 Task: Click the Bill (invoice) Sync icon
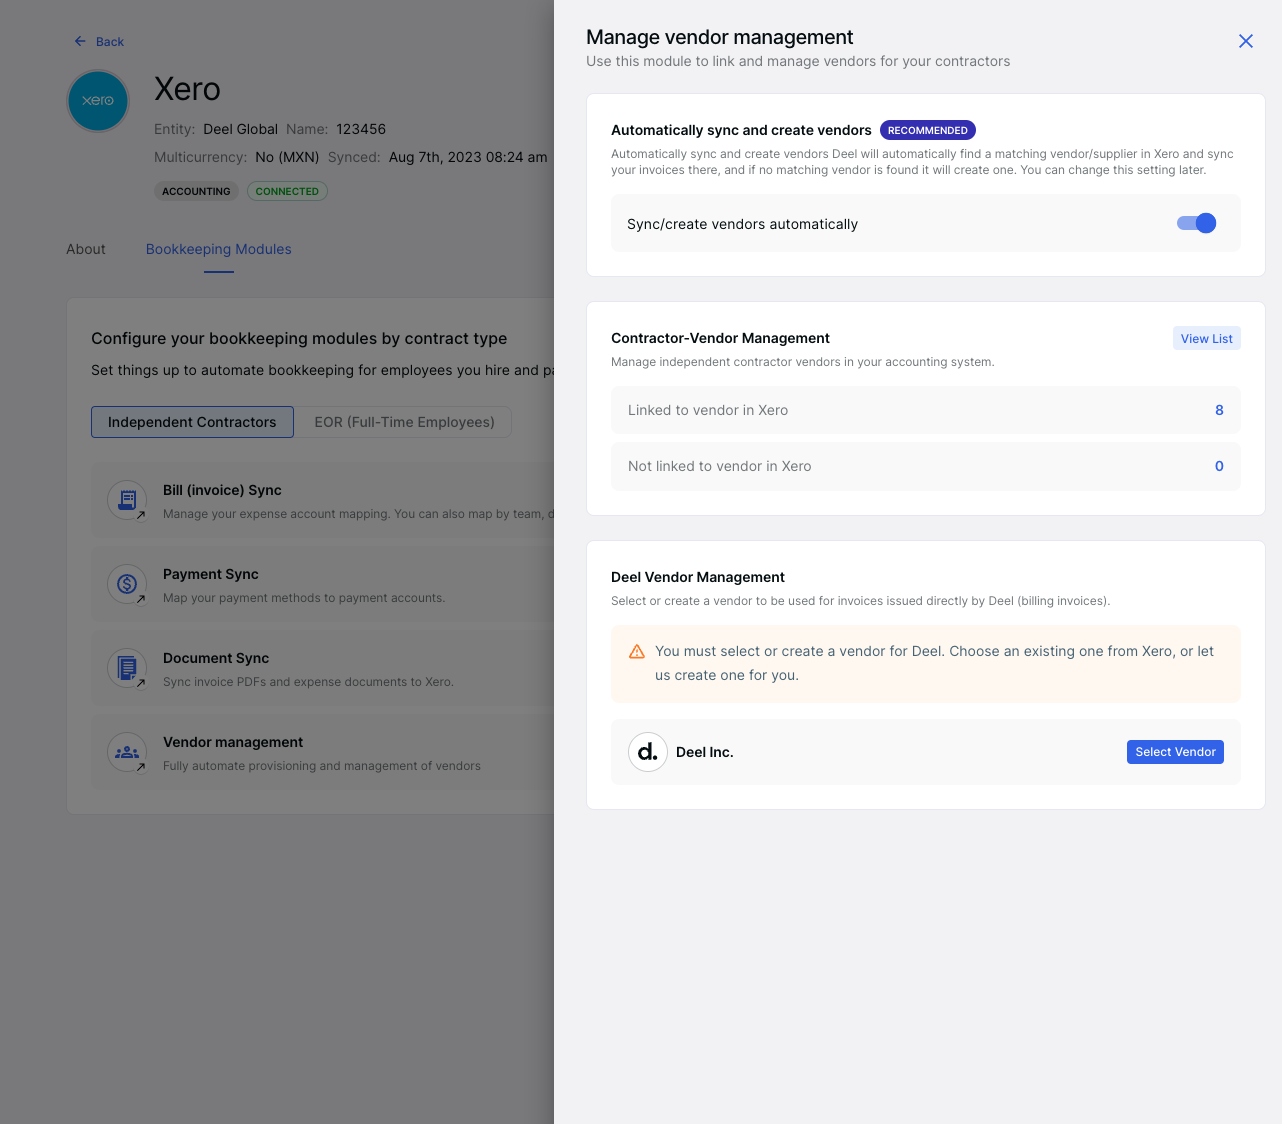[127, 500]
